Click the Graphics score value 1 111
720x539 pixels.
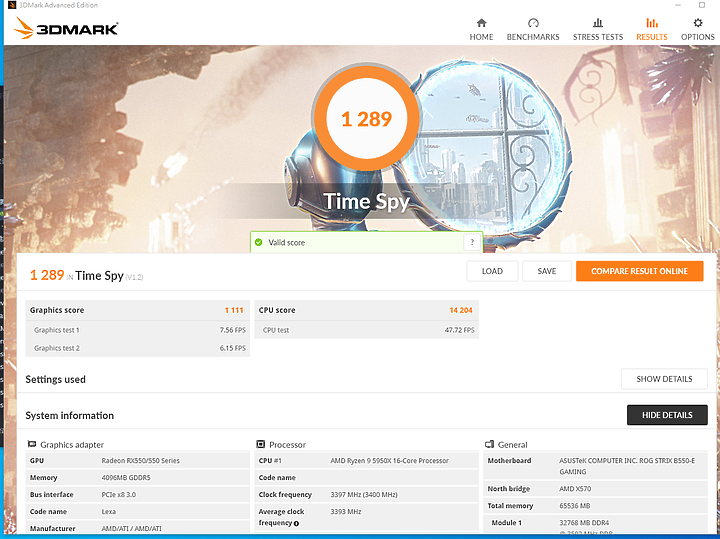[x=234, y=310]
